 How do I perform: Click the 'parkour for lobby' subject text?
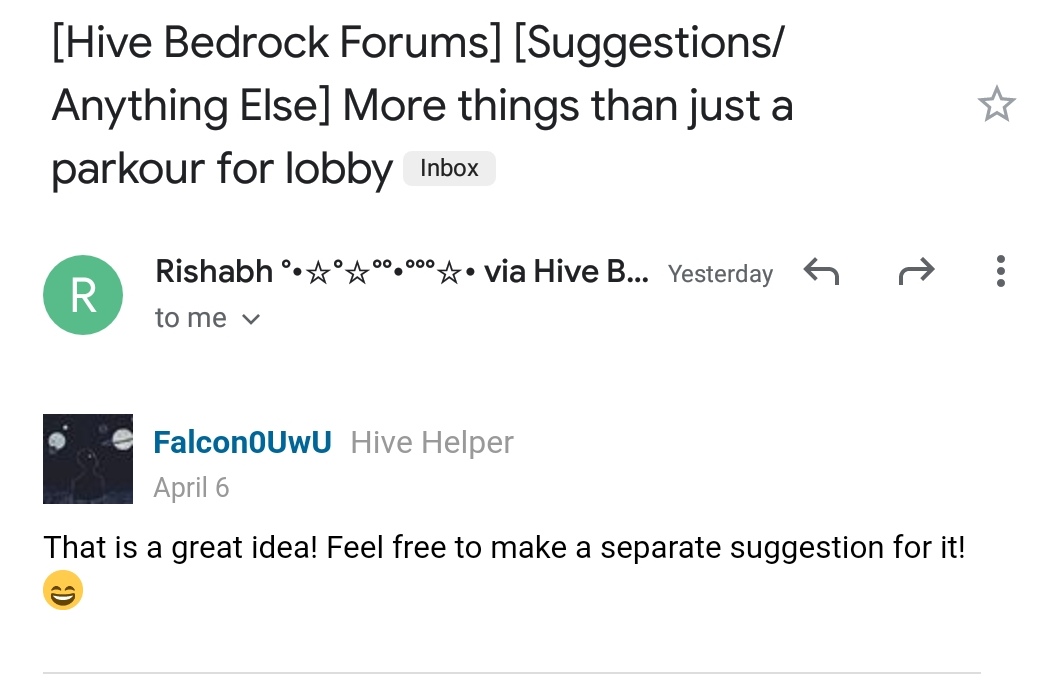(x=222, y=168)
